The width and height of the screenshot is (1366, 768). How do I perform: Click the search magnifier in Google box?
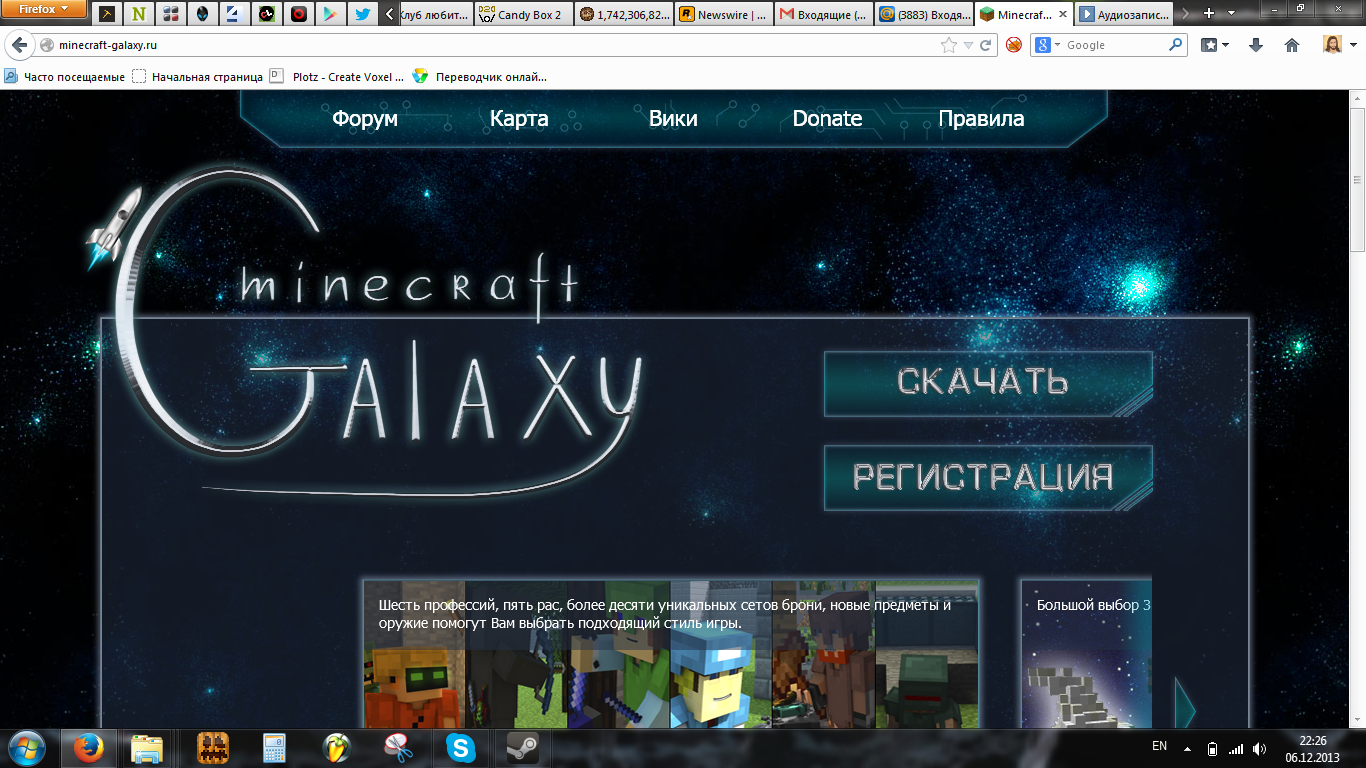1175,45
